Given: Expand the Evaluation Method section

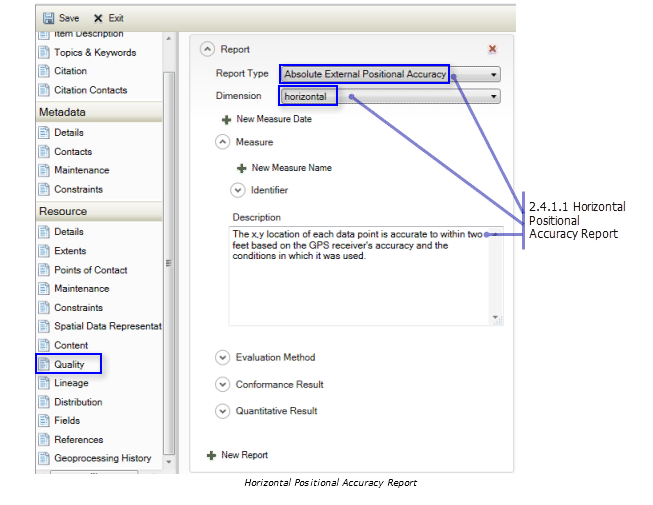Looking at the screenshot, I should (x=222, y=358).
